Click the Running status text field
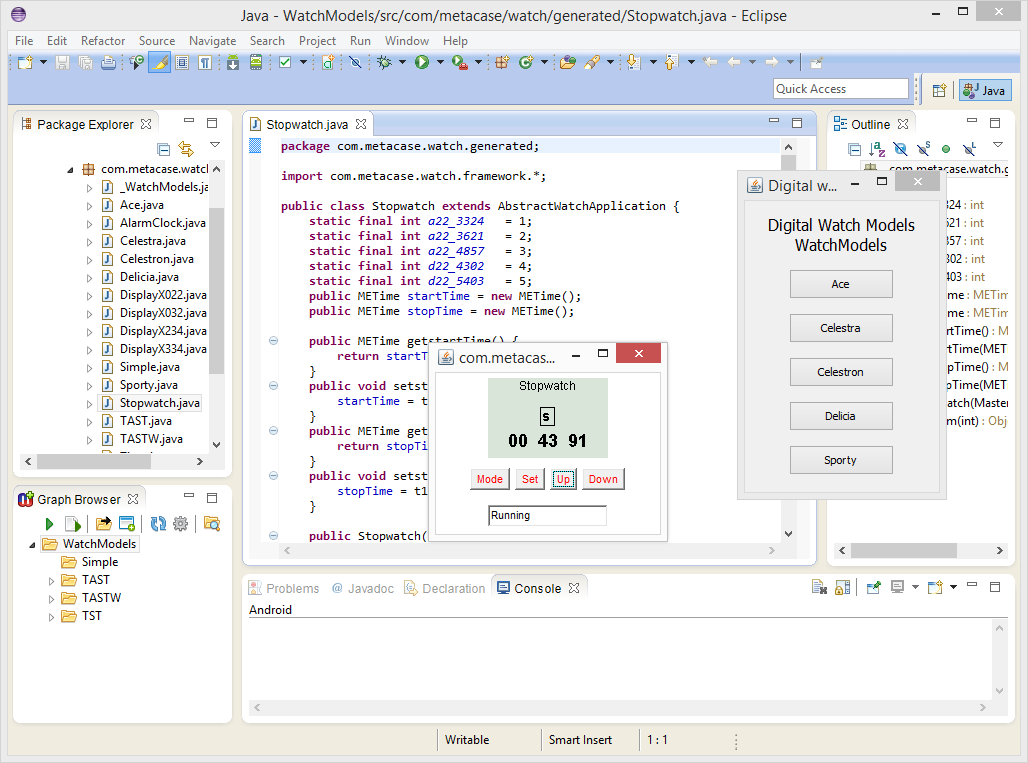 (x=547, y=515)
